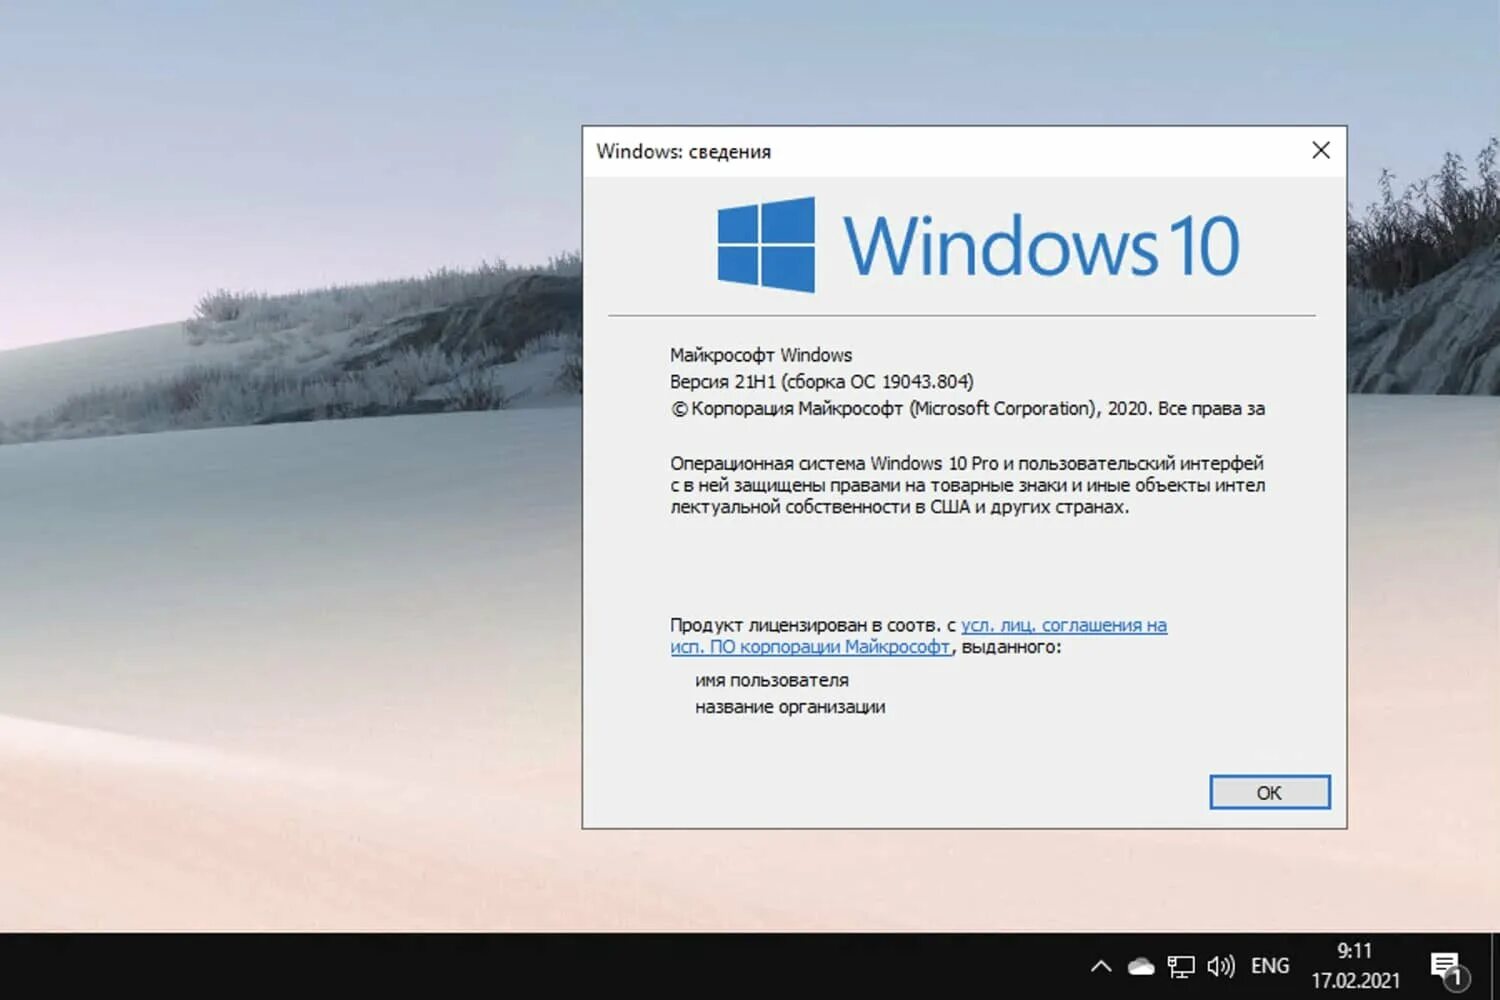The height and width of the screenshot is (1000, 1500).
Task: Click the Show desktop strip
Action: [1494, 966]
